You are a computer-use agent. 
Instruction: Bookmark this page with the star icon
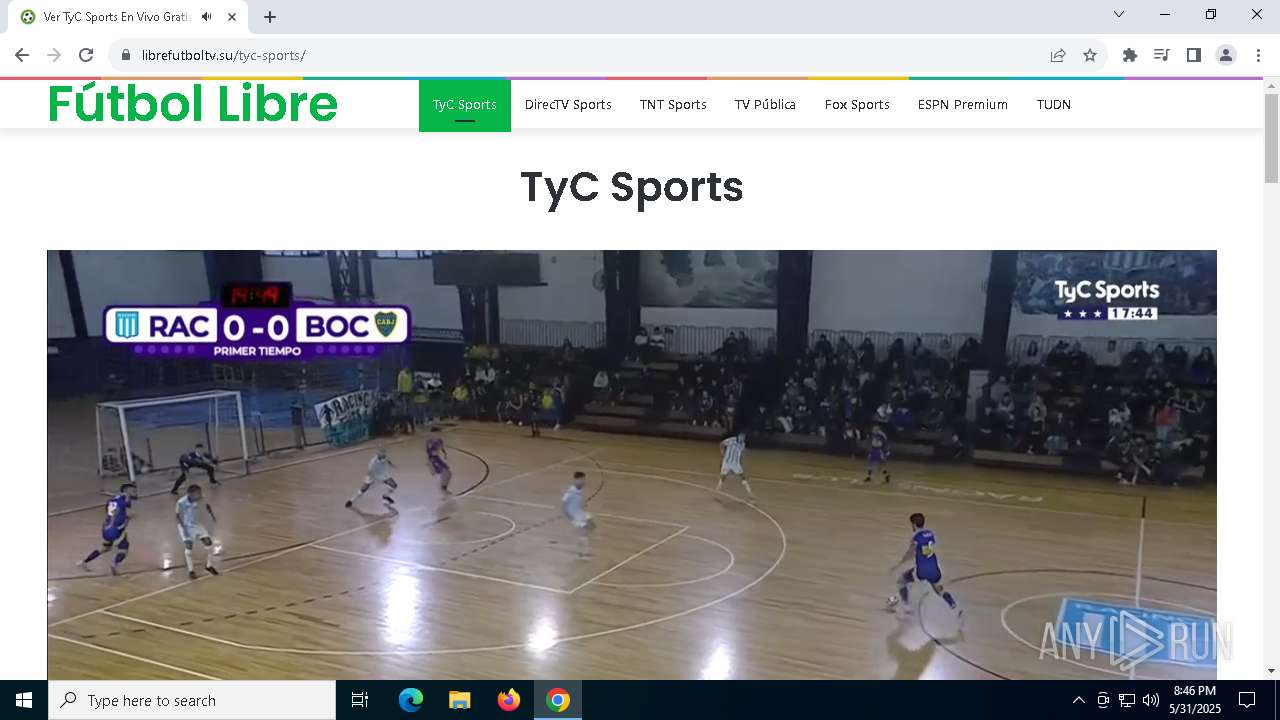pos(1090,55)
